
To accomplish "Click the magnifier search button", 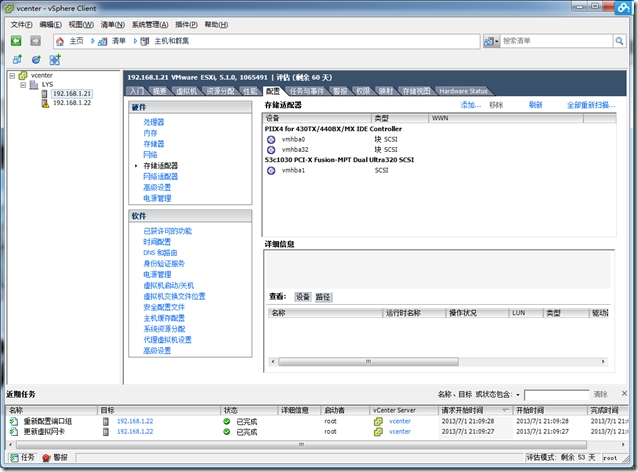I will pyautogui.click(x=619, y=41).
